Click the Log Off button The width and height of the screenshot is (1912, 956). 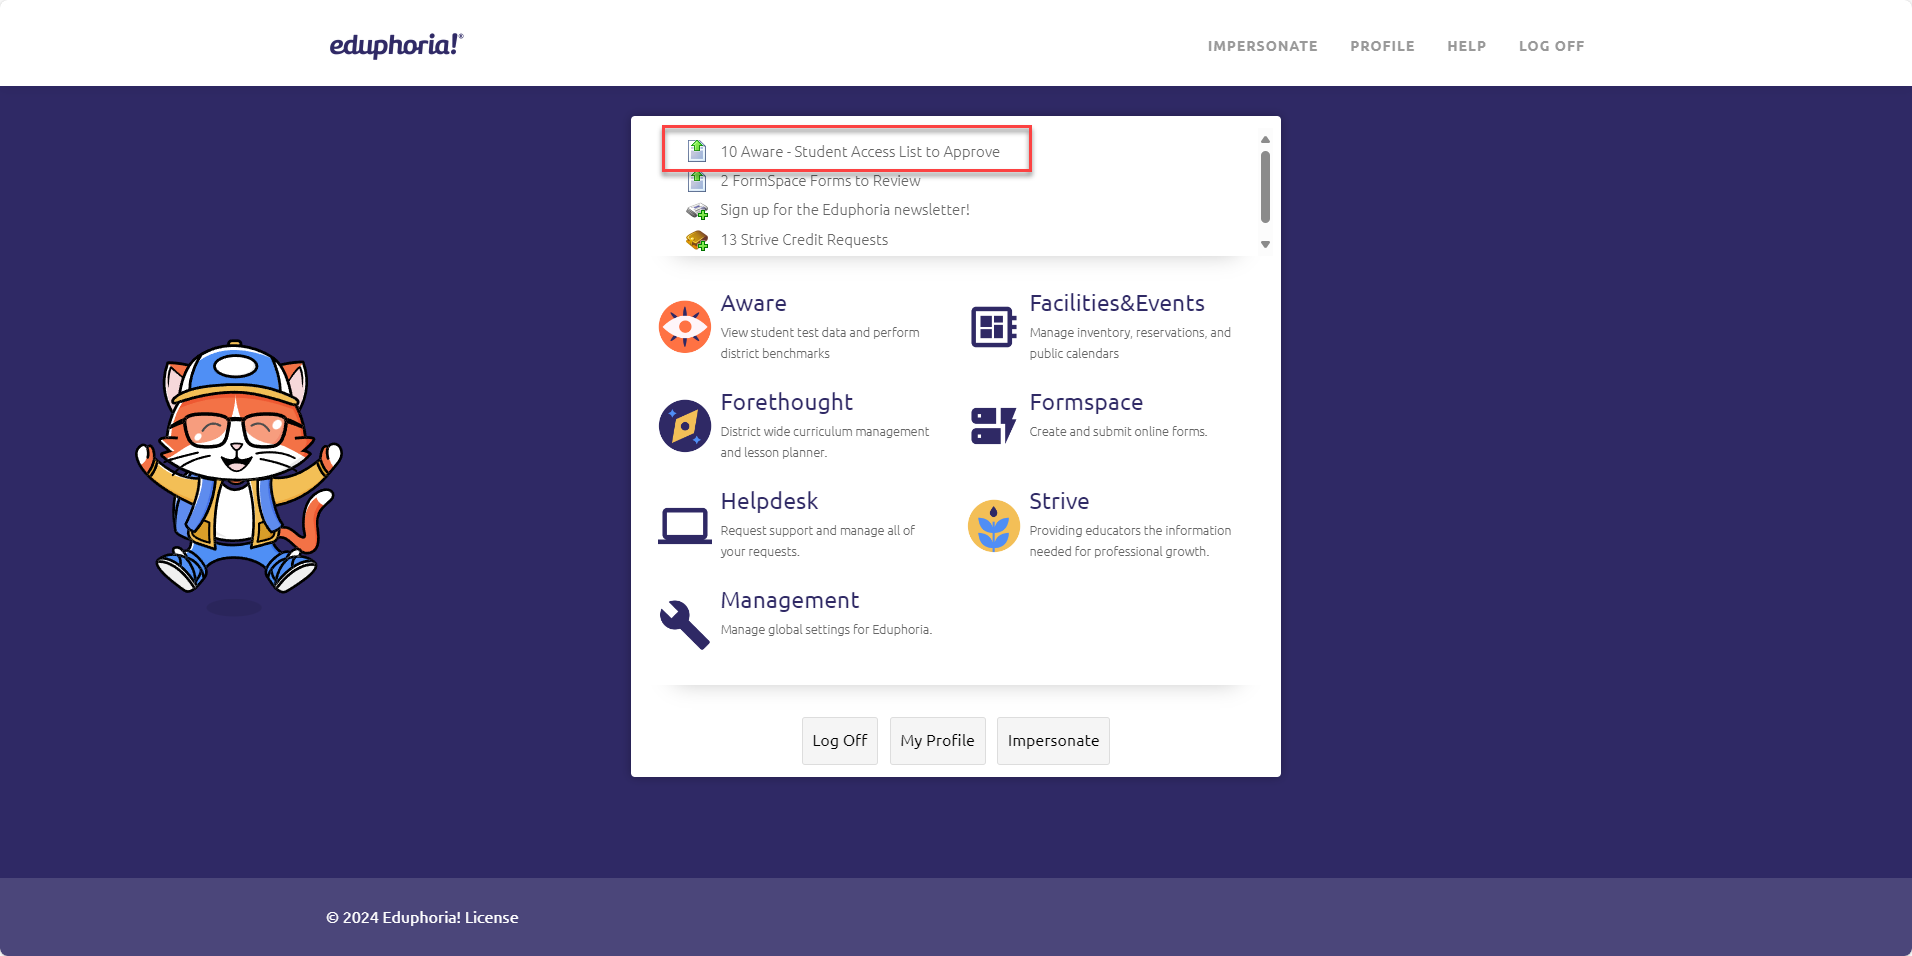pyautogui.click(x=840, y=741)
